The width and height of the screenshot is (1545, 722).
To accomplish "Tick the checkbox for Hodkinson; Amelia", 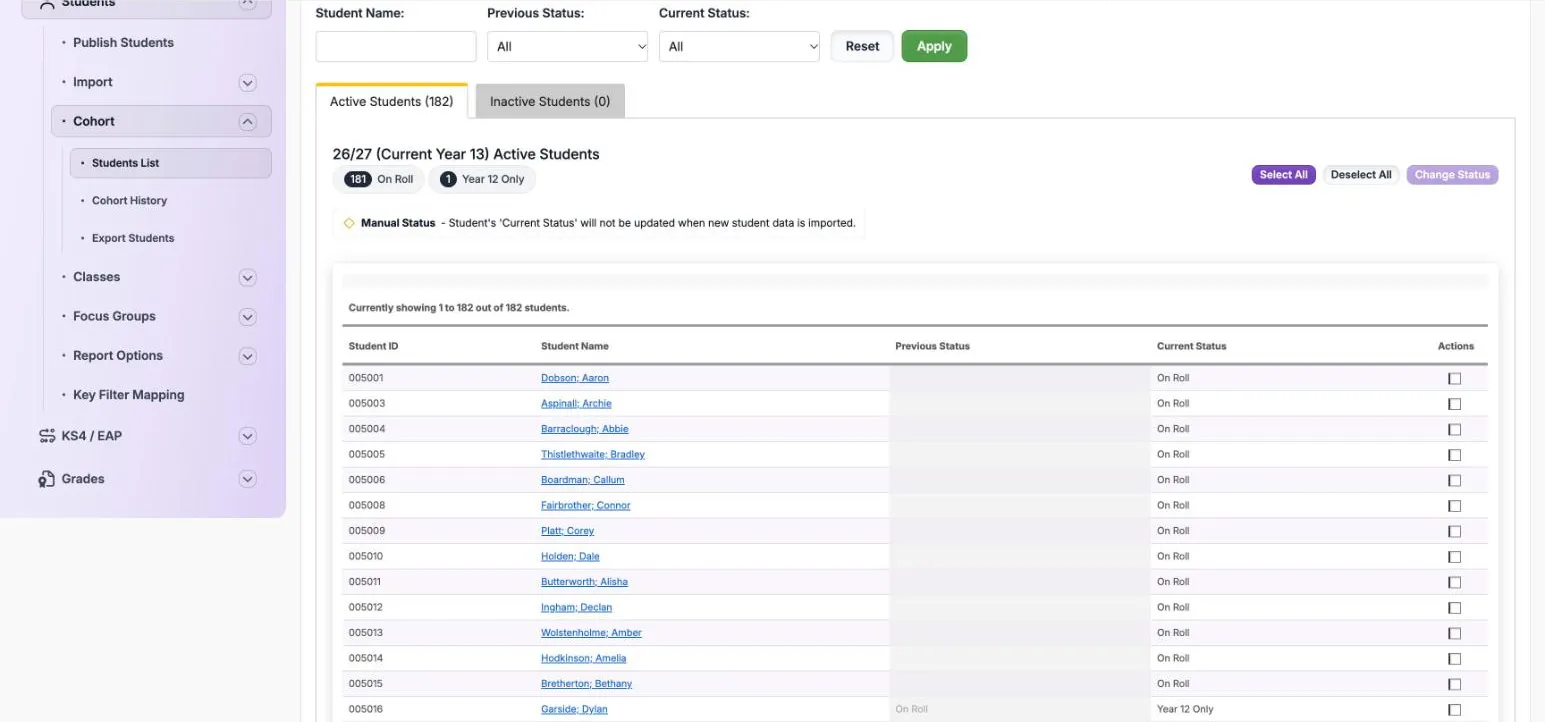I will (x=1454, y=659).
